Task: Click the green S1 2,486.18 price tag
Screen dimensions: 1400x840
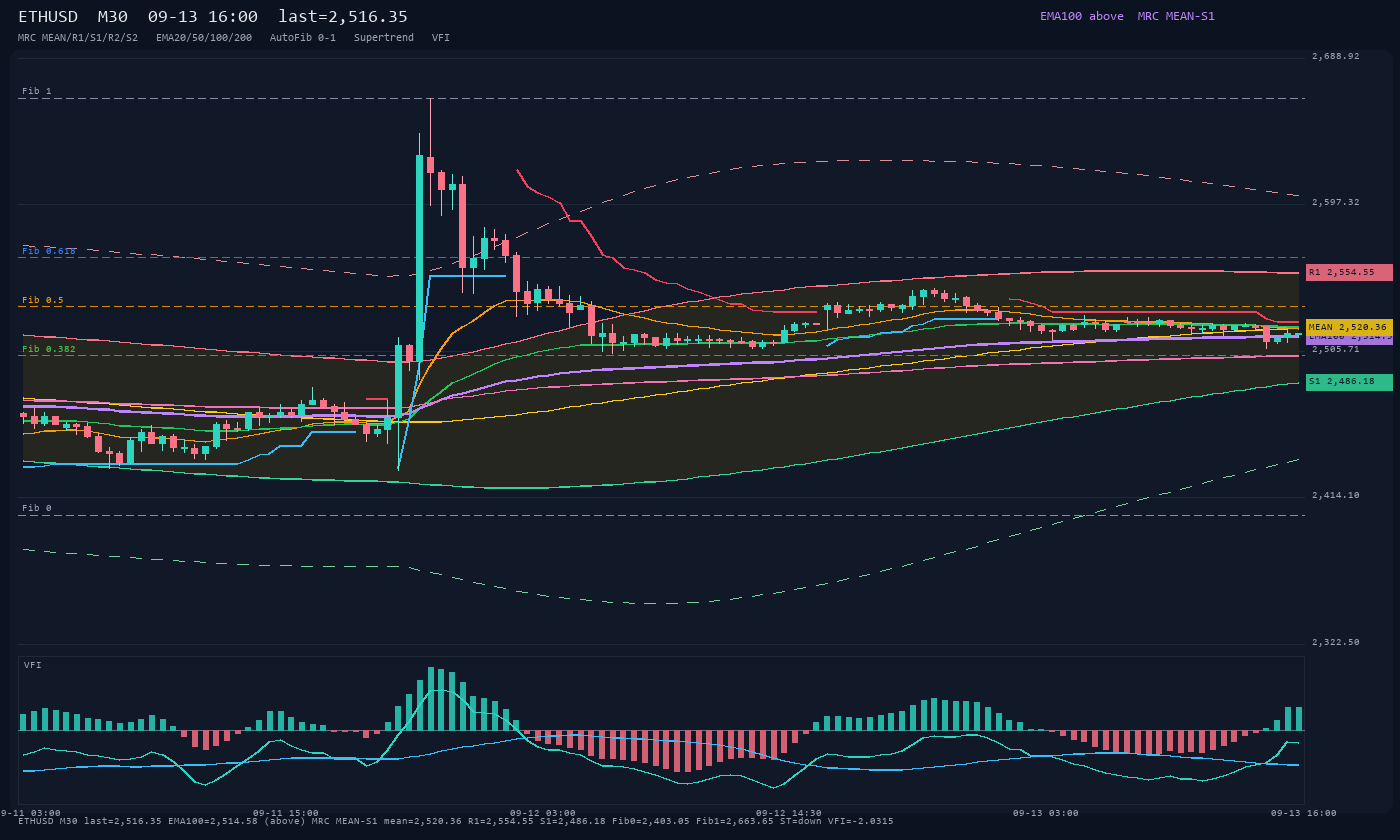Action: point(1349,382)
